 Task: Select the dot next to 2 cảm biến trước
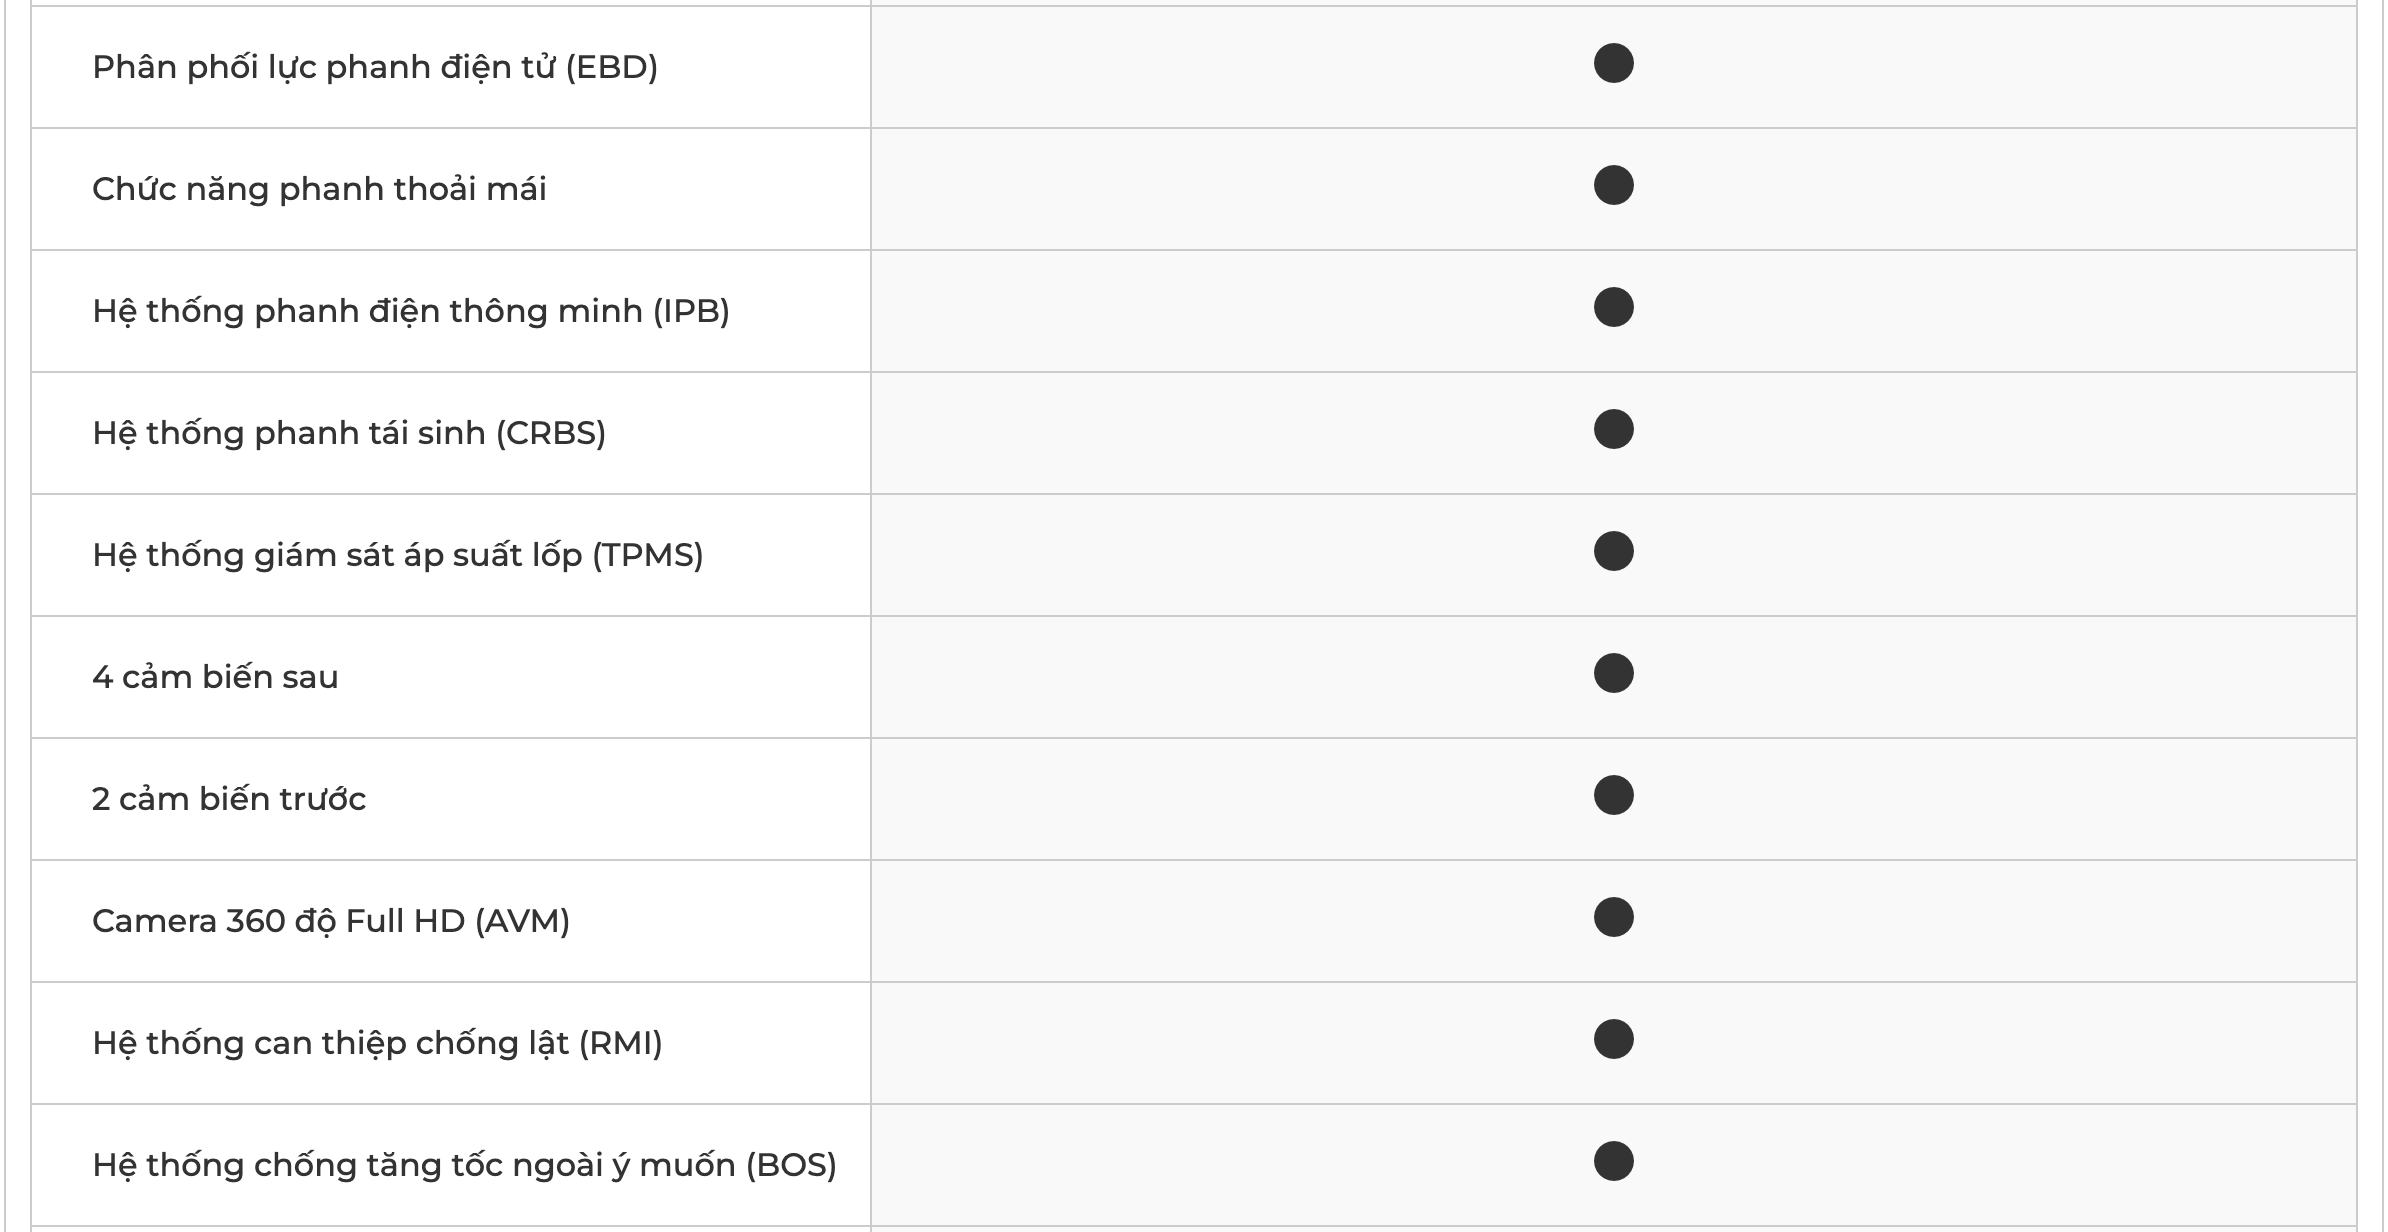(1613, 795)
